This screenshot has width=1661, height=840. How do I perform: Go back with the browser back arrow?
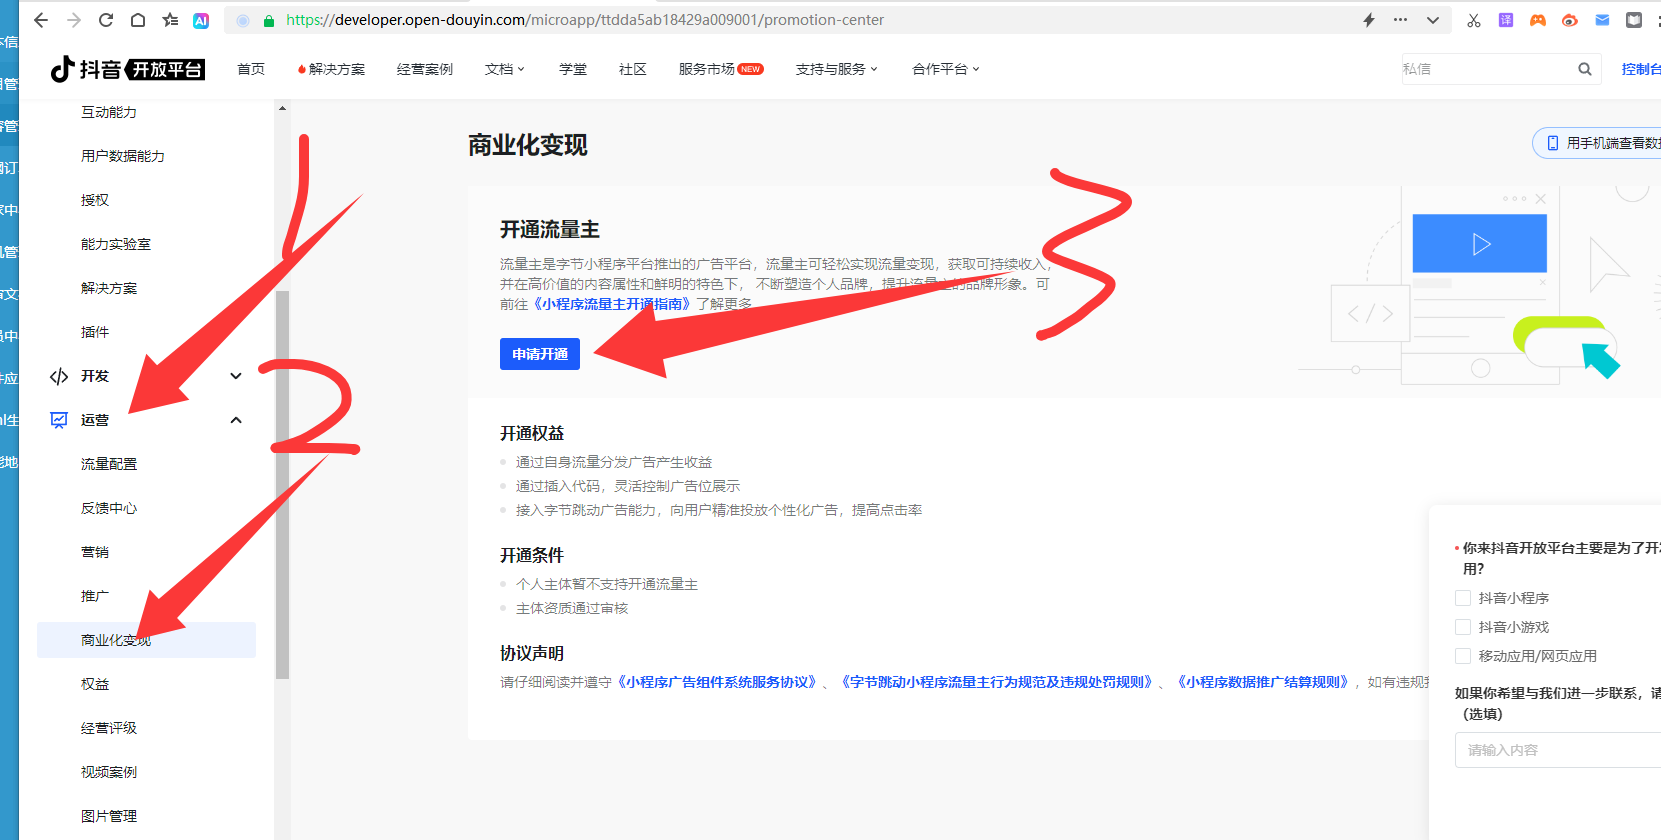[40, 20]
